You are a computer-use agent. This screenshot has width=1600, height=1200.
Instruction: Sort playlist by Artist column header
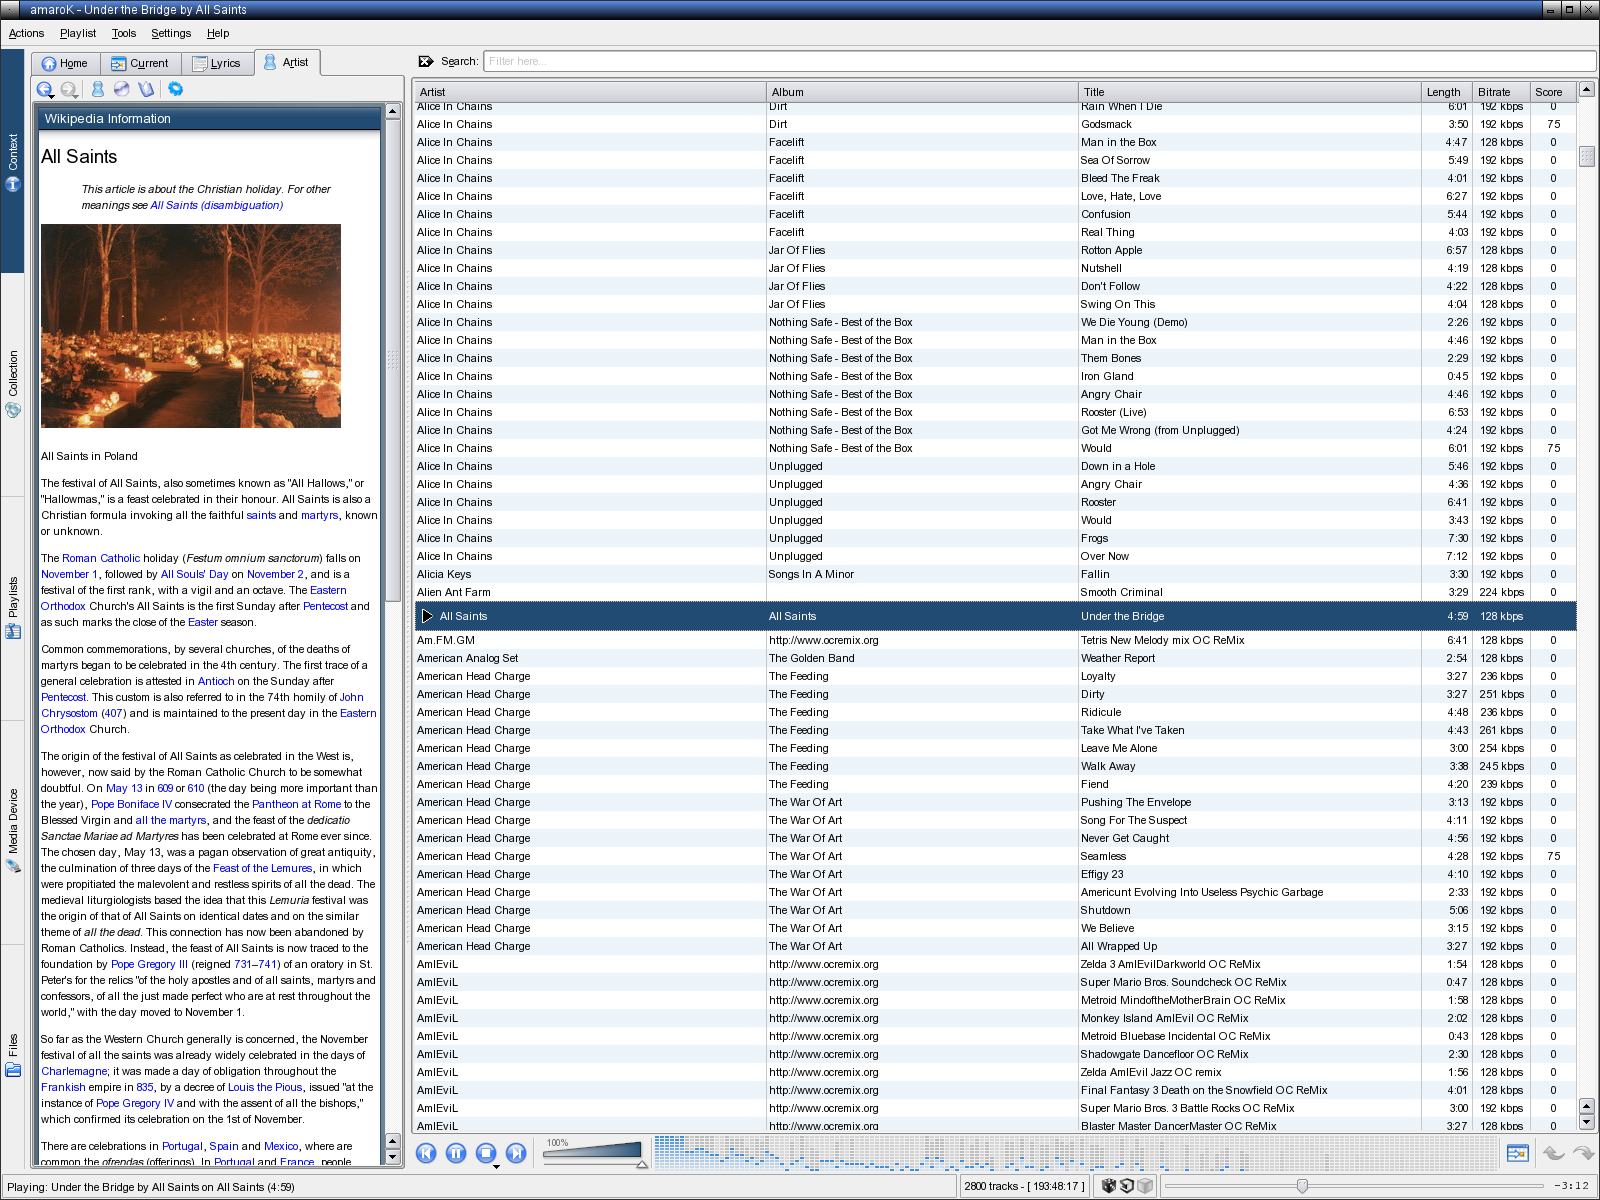point(590,92)
